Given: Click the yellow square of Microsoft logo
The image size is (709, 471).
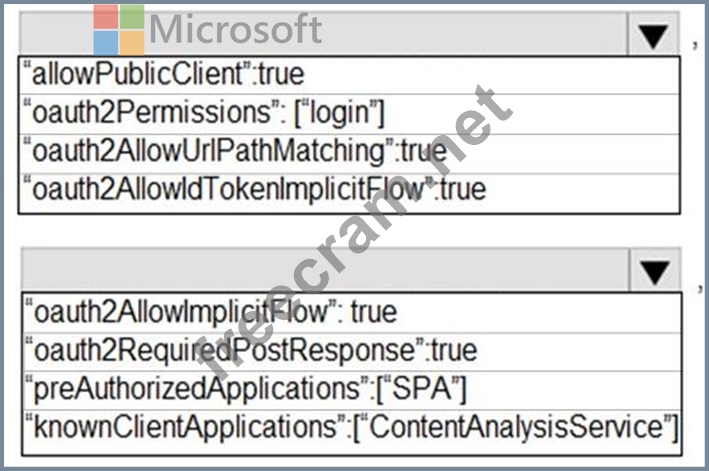Looking at the screenshot, I should coord(132,42).
